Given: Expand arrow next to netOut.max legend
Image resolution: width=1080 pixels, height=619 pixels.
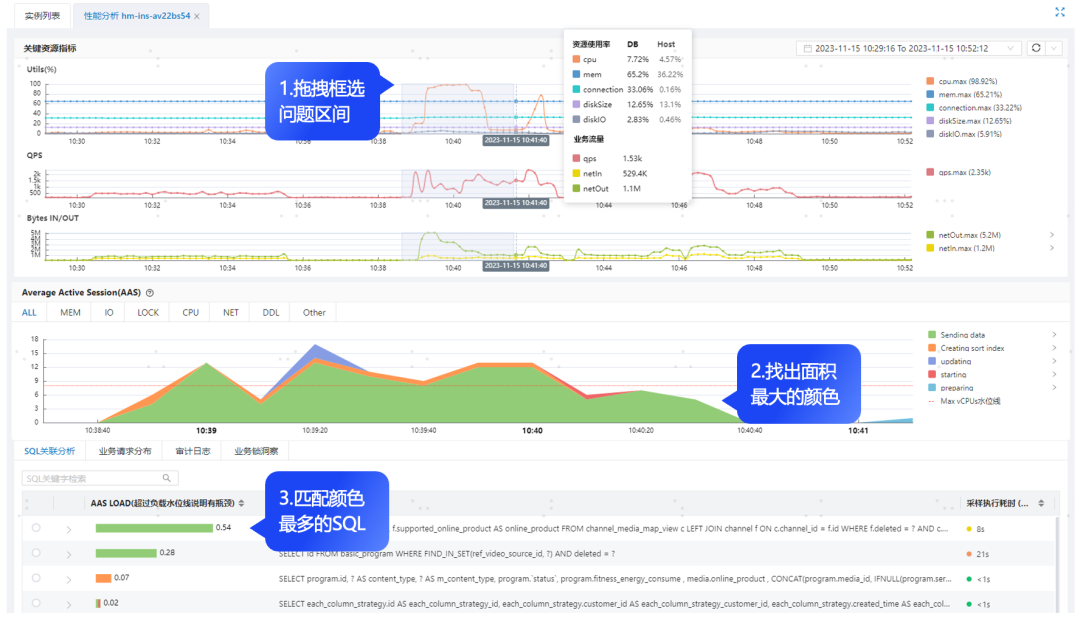Looking at the screenshot, I should tap(1052, 235).
